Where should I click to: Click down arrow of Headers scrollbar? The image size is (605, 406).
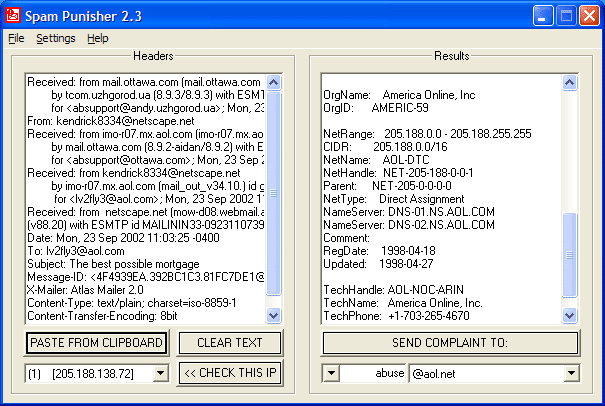(x=274, y=315)
